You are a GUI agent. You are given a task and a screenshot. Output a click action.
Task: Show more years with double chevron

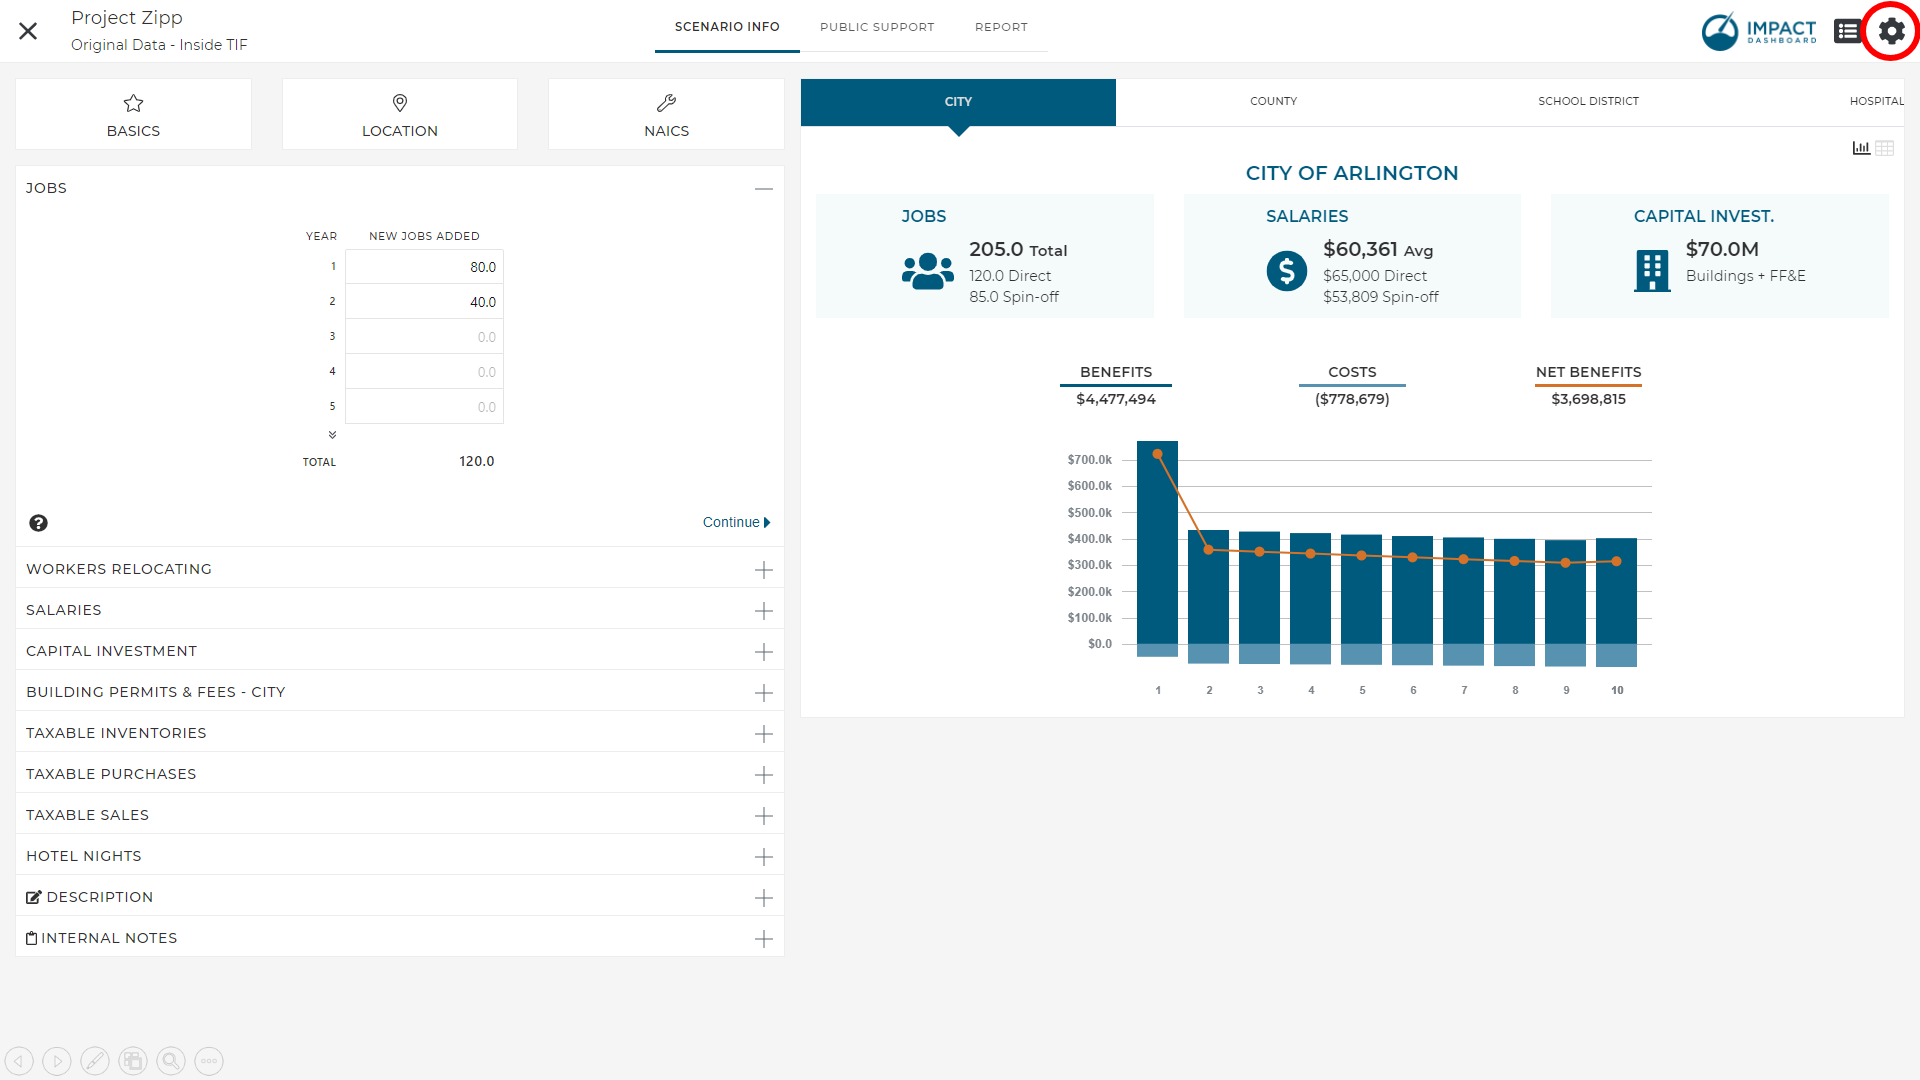pyautogui.click(x=332, y=435)
